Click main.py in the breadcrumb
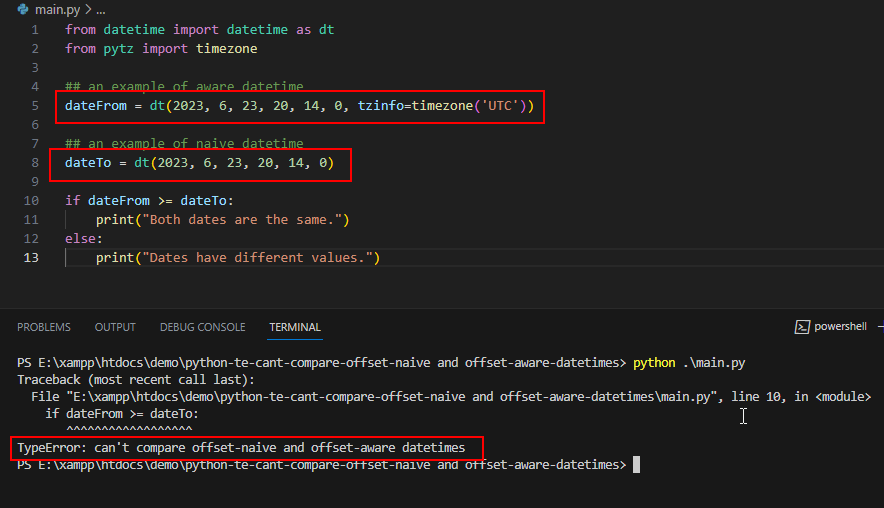Image resolution: width=884 pixels, height=508 pixels. (x=58, y=10)
